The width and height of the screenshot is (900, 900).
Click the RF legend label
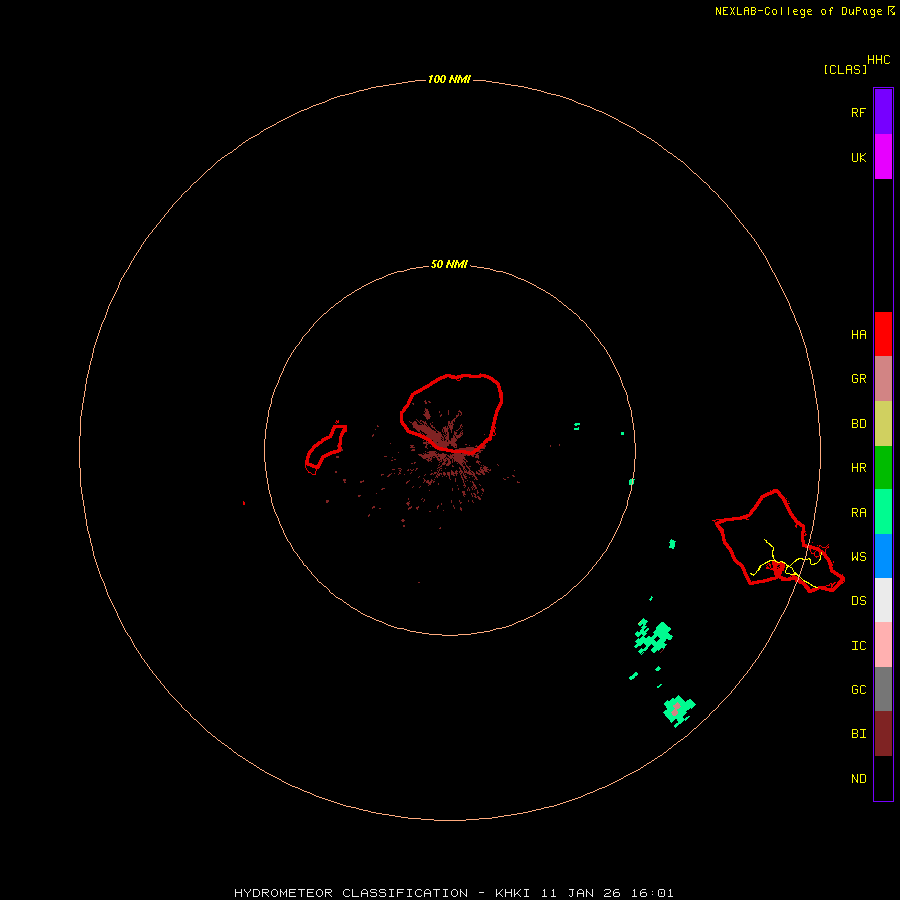(858, 112)
